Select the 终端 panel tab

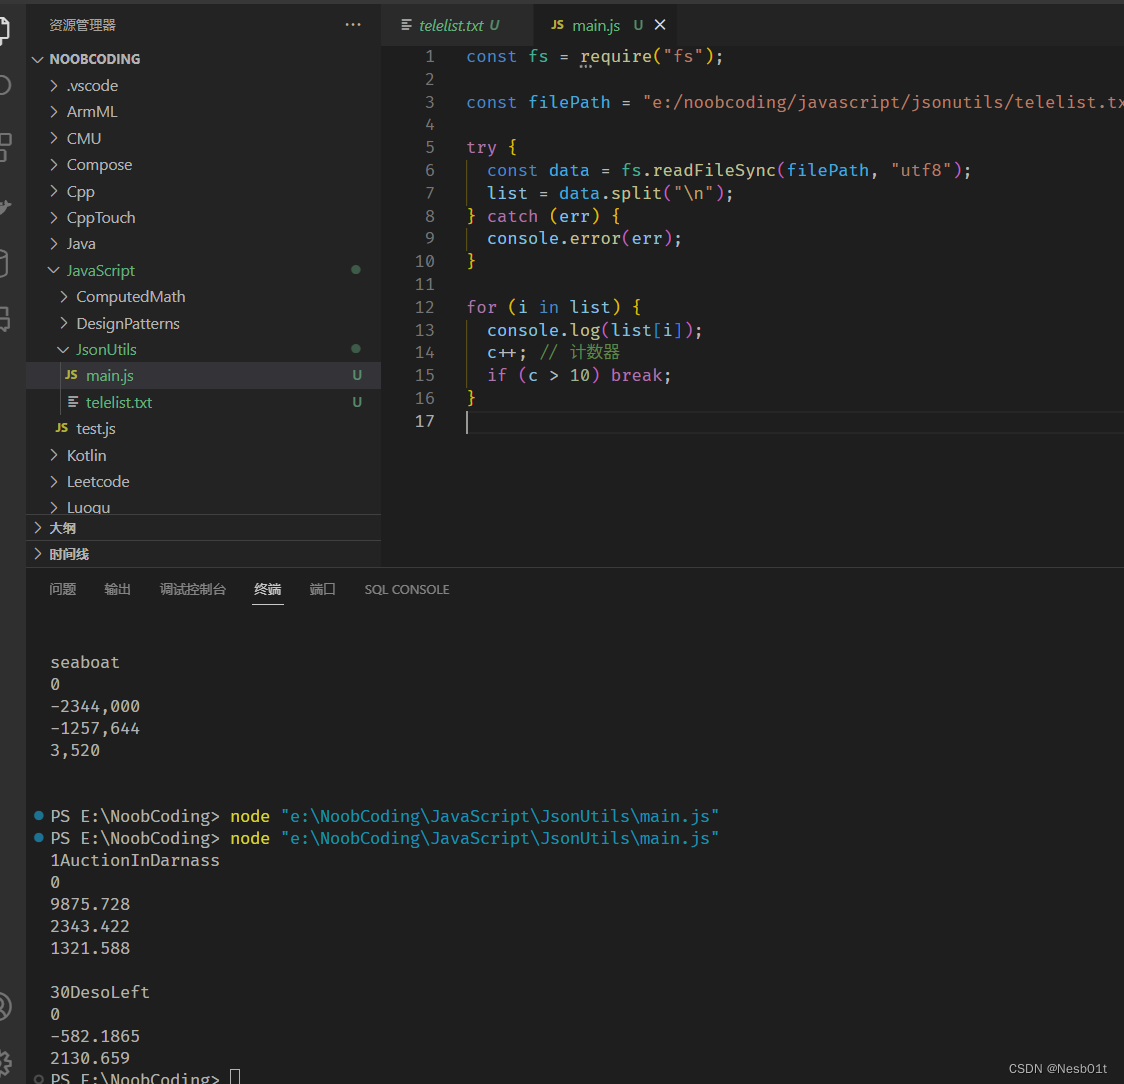point(267,589)
